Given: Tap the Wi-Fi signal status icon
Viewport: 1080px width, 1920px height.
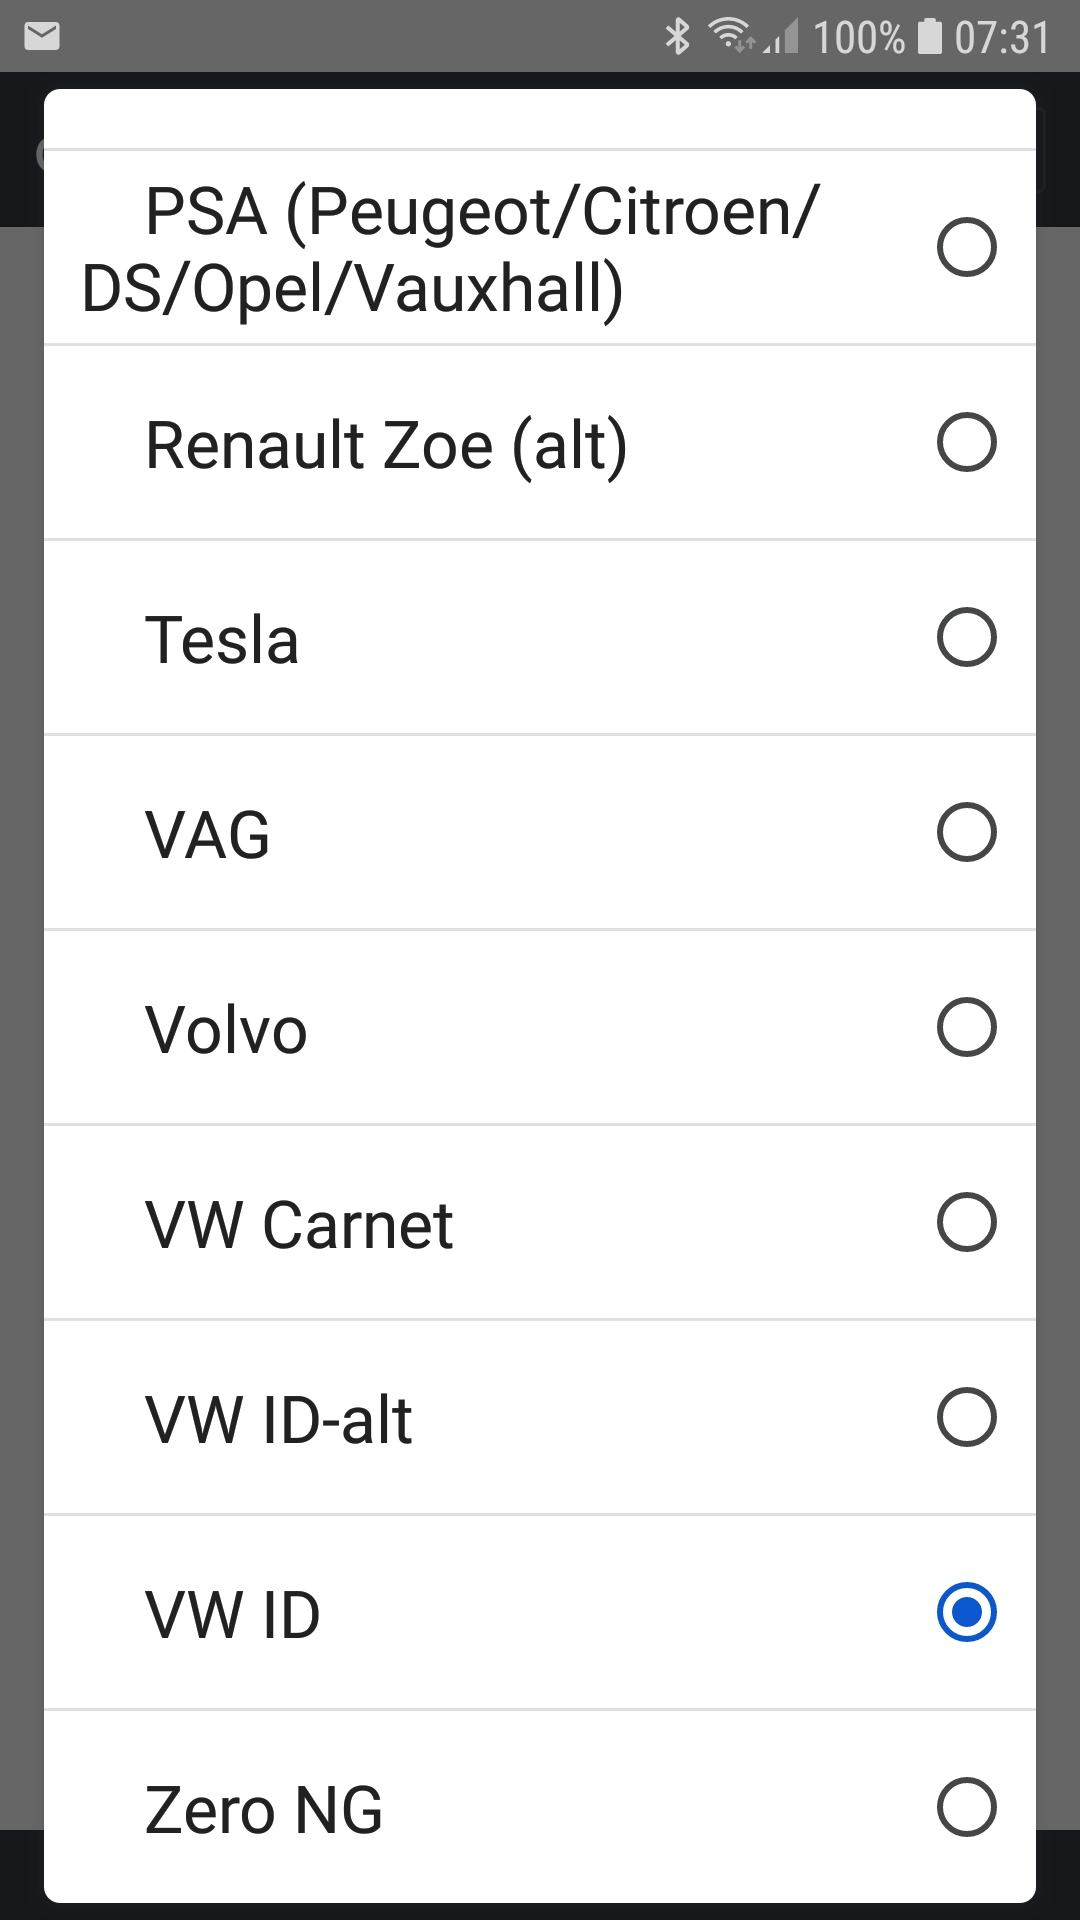Looking at the screenshot, I should pos(731,36).
